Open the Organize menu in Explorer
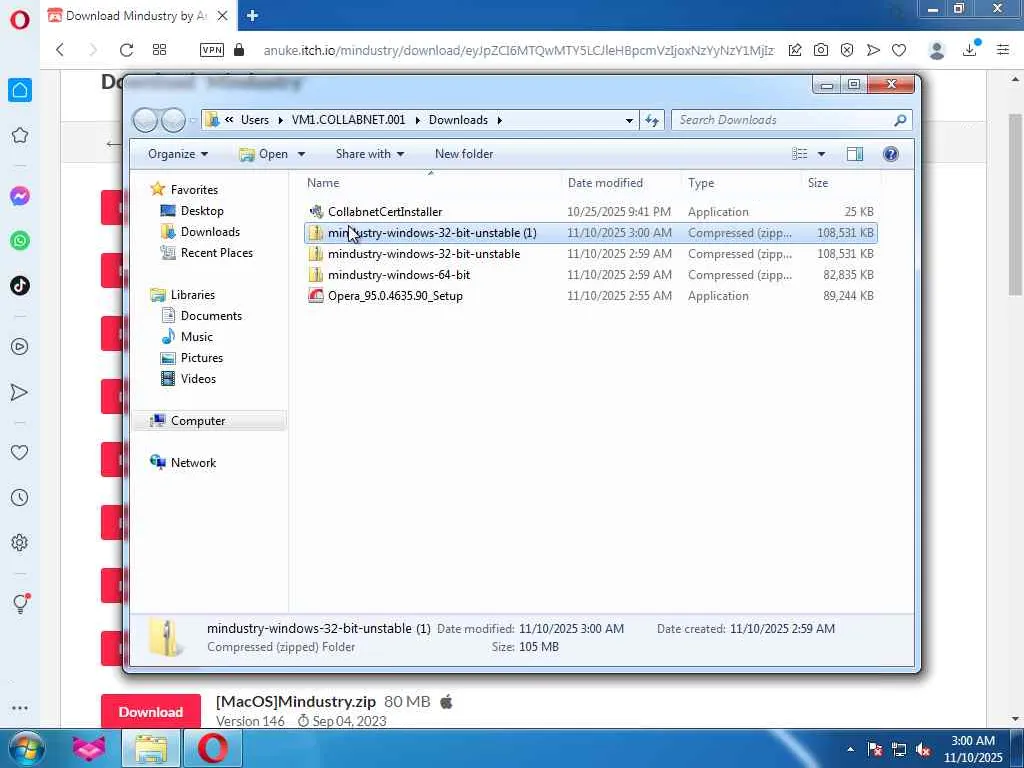This screenshot has width=1024, height=768. point(178,154)
